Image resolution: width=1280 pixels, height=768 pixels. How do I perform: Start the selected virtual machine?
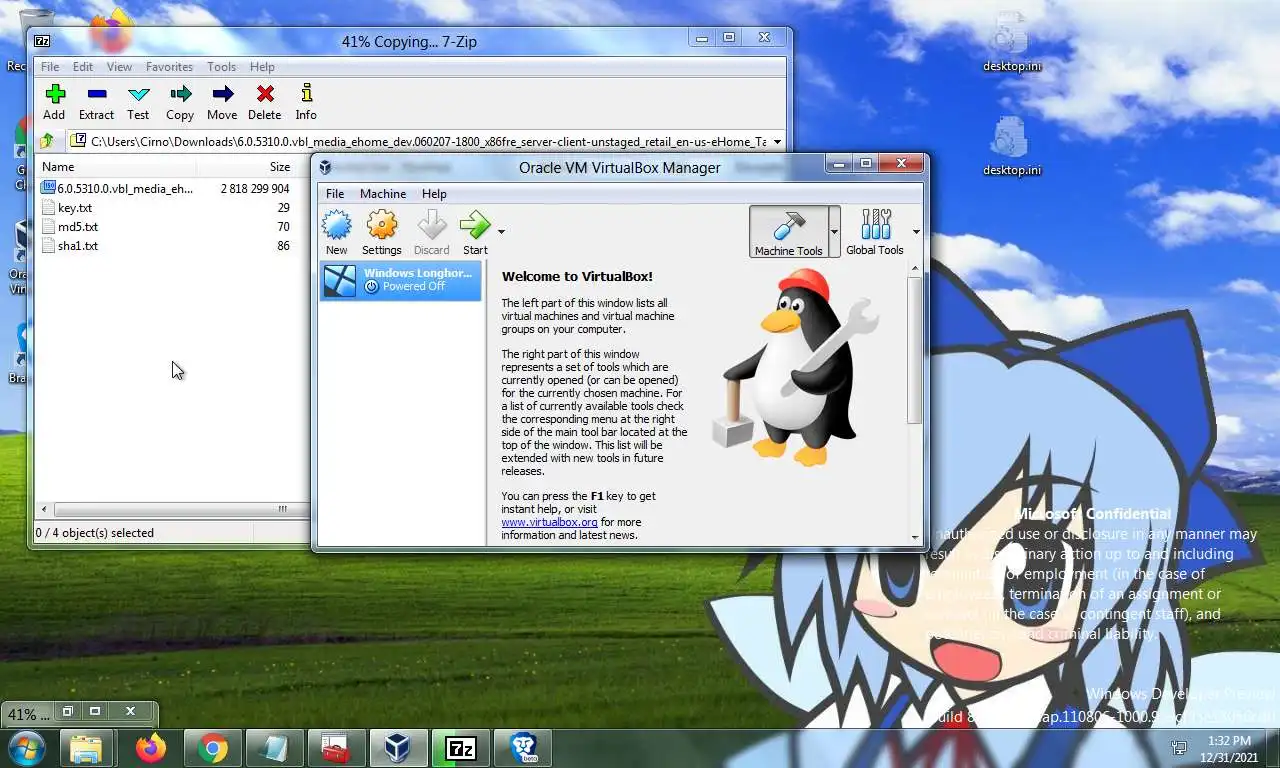tap(475, 232)
